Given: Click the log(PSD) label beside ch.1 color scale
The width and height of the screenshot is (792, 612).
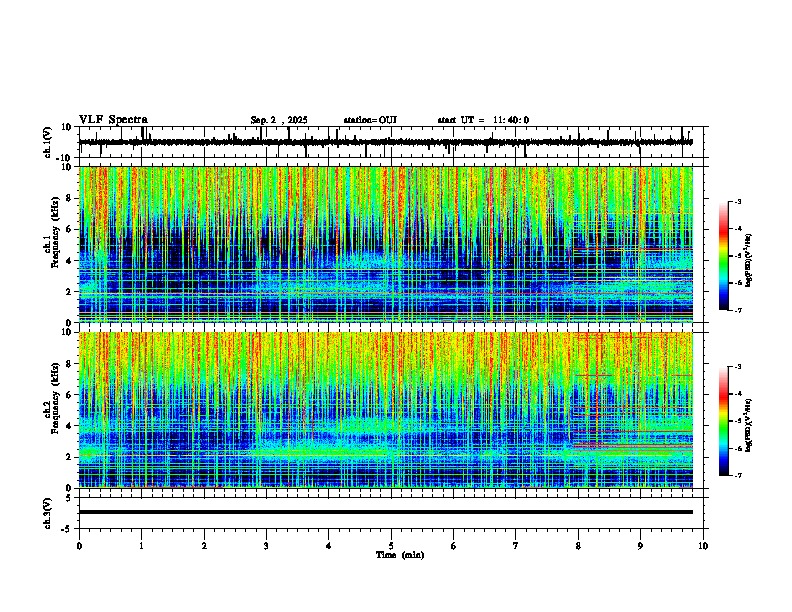Looking at the screenshot, I should 748,261.
